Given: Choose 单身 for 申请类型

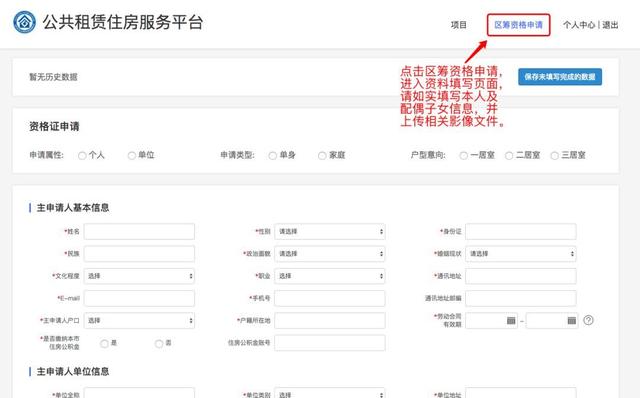Looking at the screenshot, I should pos(273,156).
